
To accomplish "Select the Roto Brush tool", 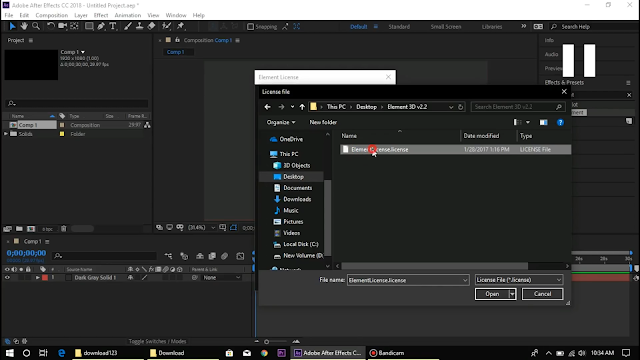I will tap(166, 26).
